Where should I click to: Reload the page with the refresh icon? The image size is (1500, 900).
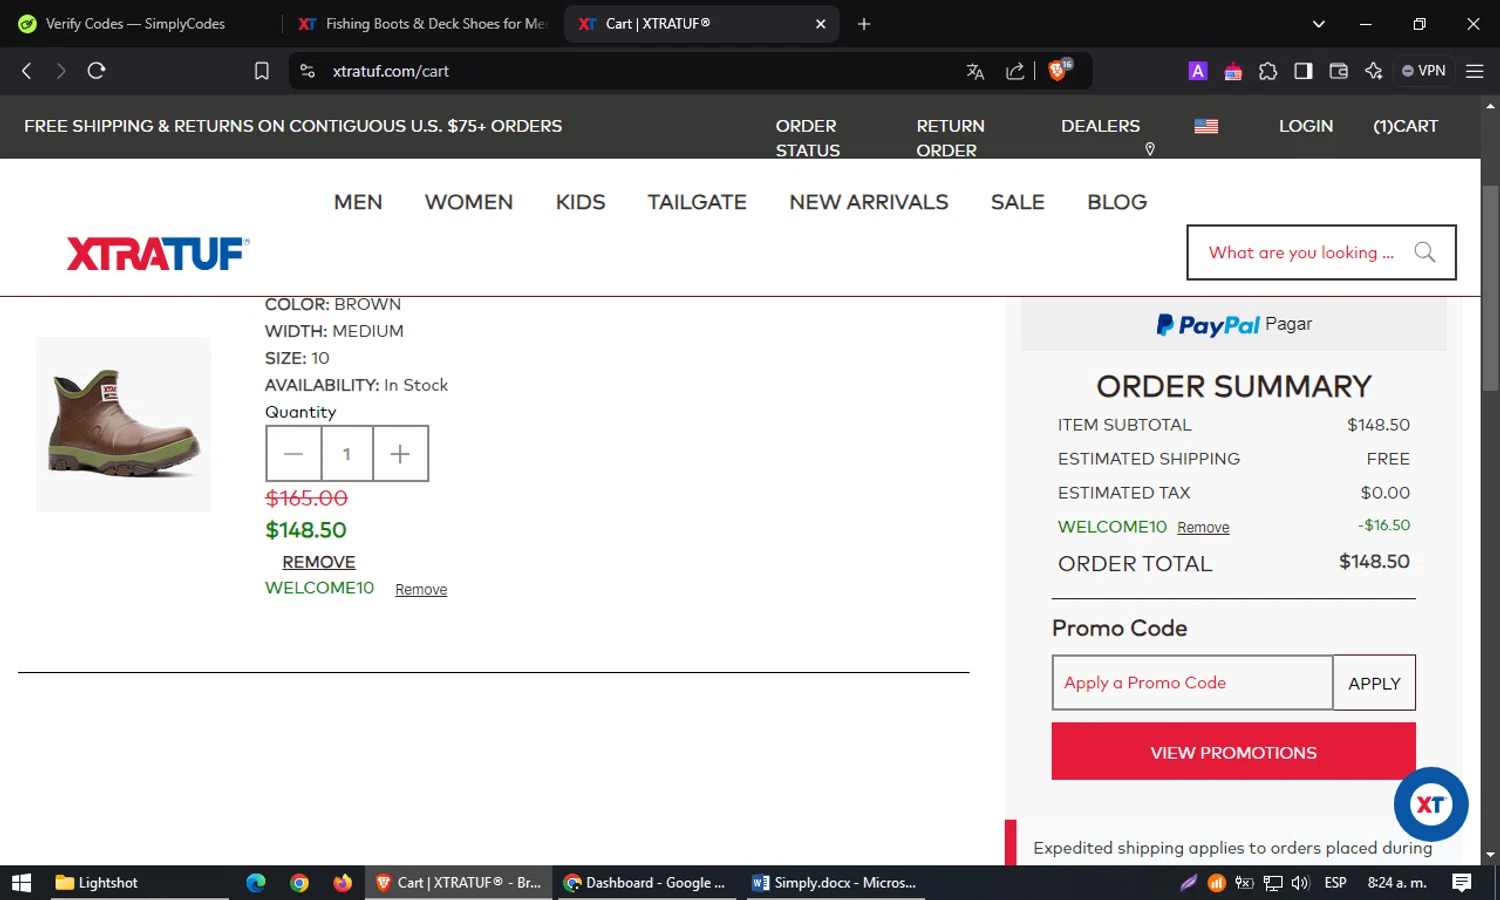click(96, 71)
